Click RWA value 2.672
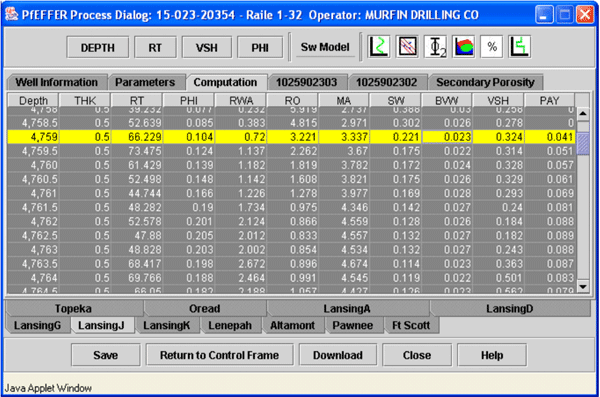Image resolution: width=600 pixels, height=397 pixels. click(x=241, y=263)
